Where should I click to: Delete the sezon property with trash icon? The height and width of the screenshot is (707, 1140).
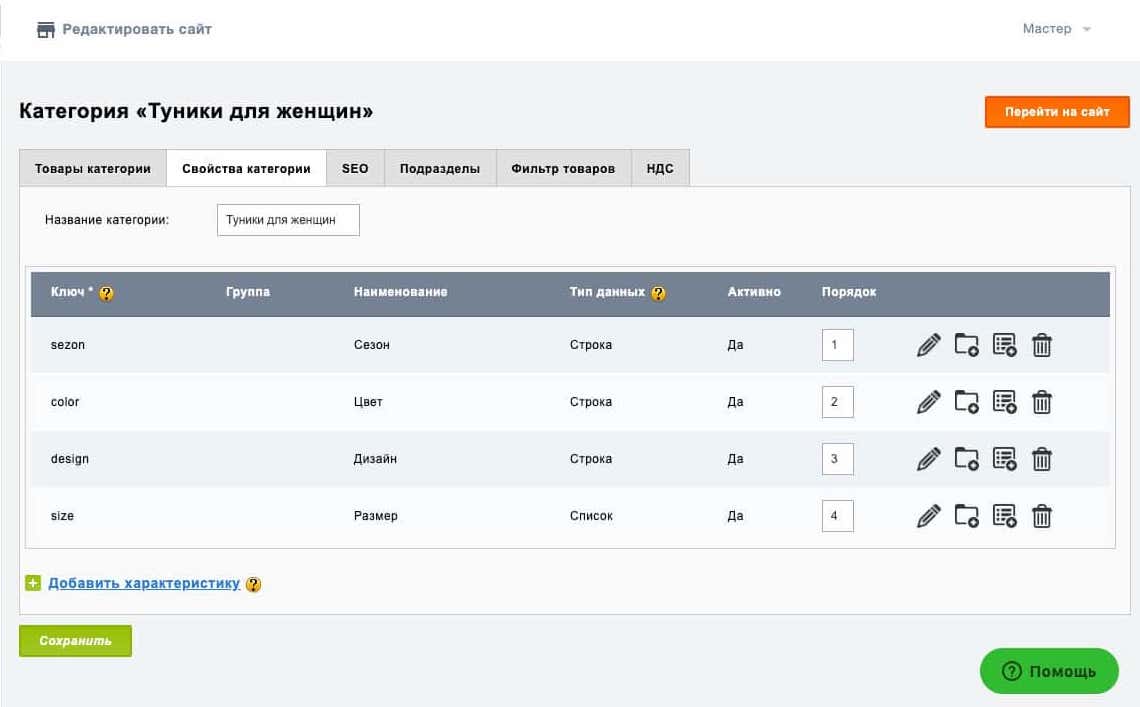pyautogui.click(x=1042, y=345)
